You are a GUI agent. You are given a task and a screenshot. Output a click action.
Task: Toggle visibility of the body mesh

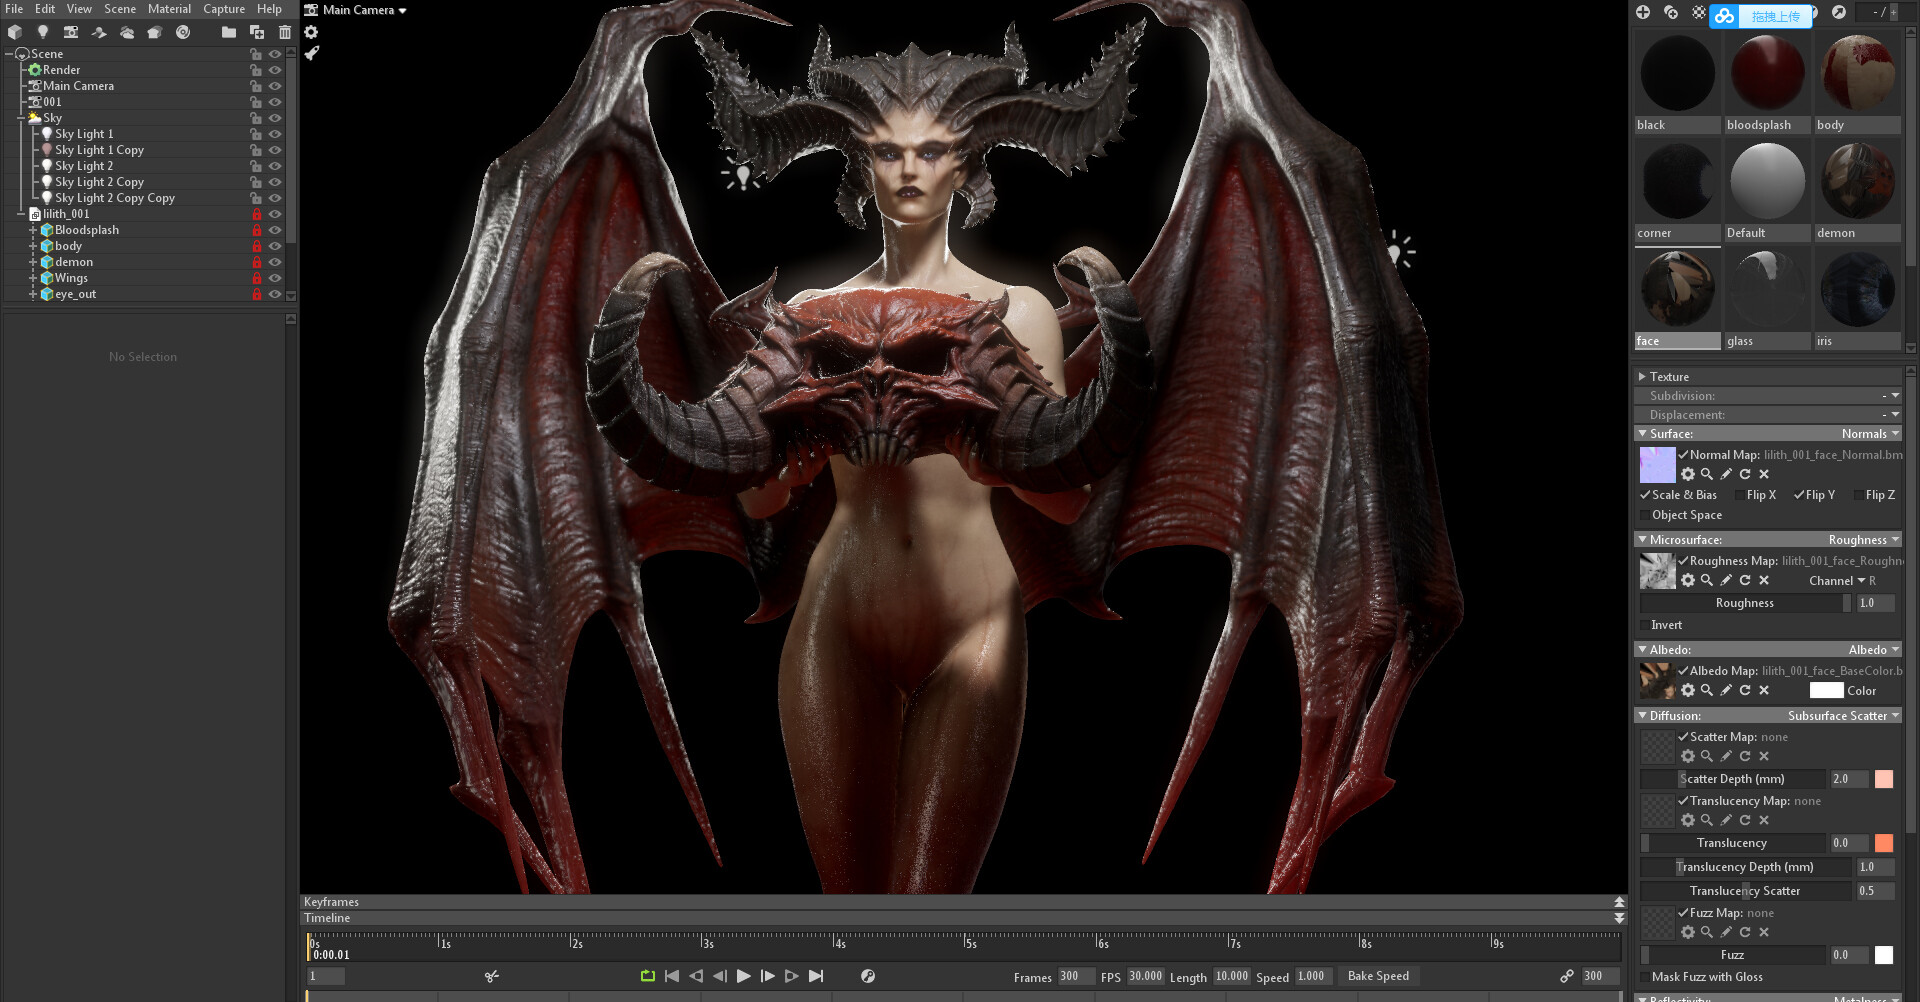[275, 246]
